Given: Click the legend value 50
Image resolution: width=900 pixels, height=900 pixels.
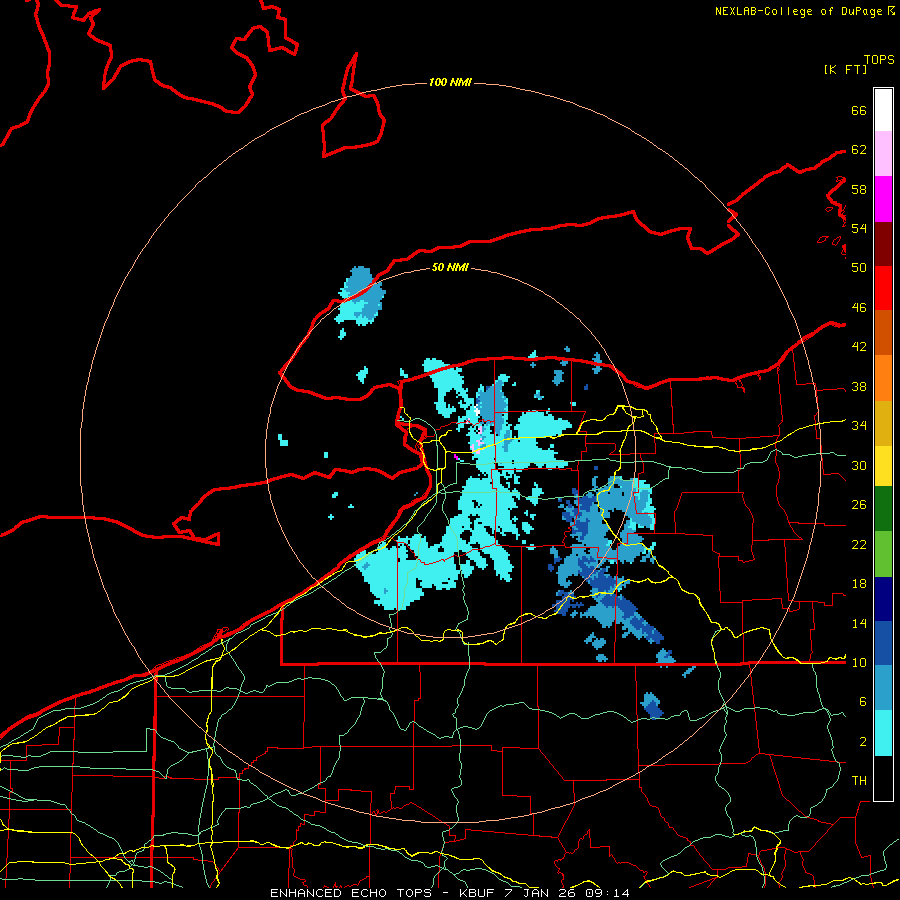Looking at the screenshot, I should [x=859, y=268].
